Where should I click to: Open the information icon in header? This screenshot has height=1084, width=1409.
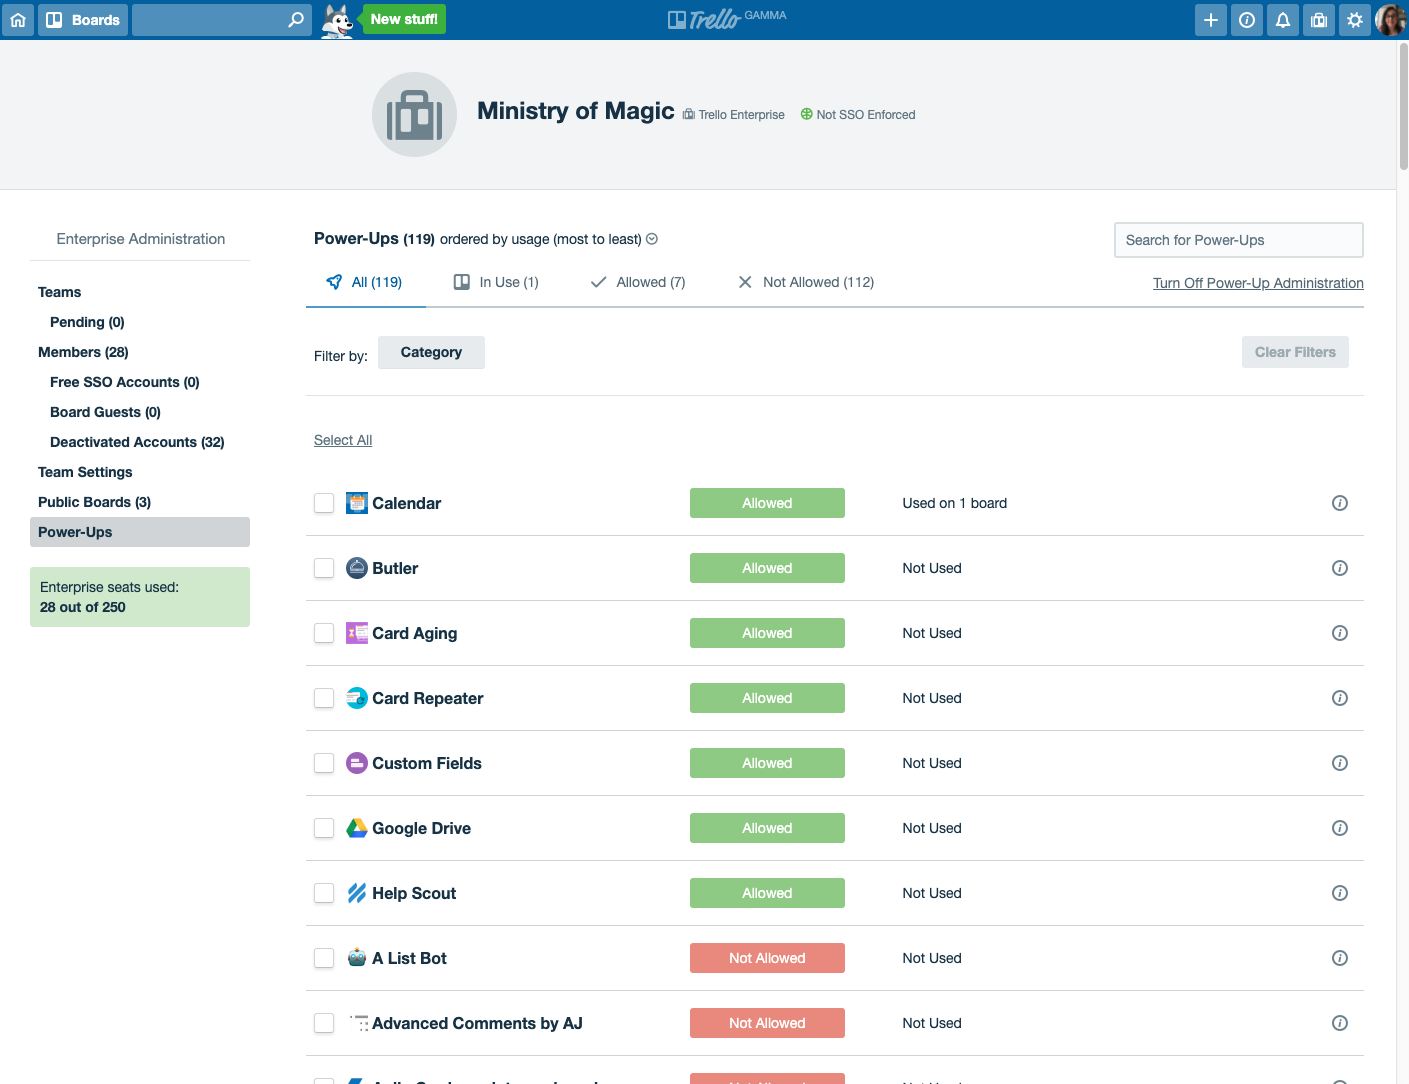click(1247, 20)
